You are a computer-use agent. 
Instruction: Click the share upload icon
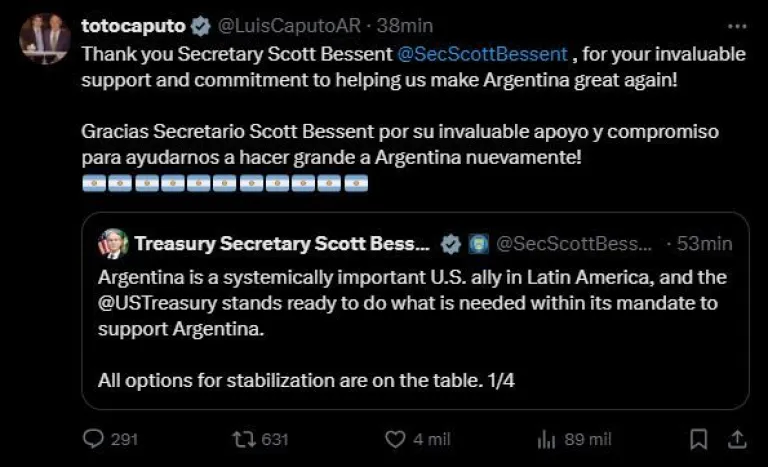click(736, 438)
